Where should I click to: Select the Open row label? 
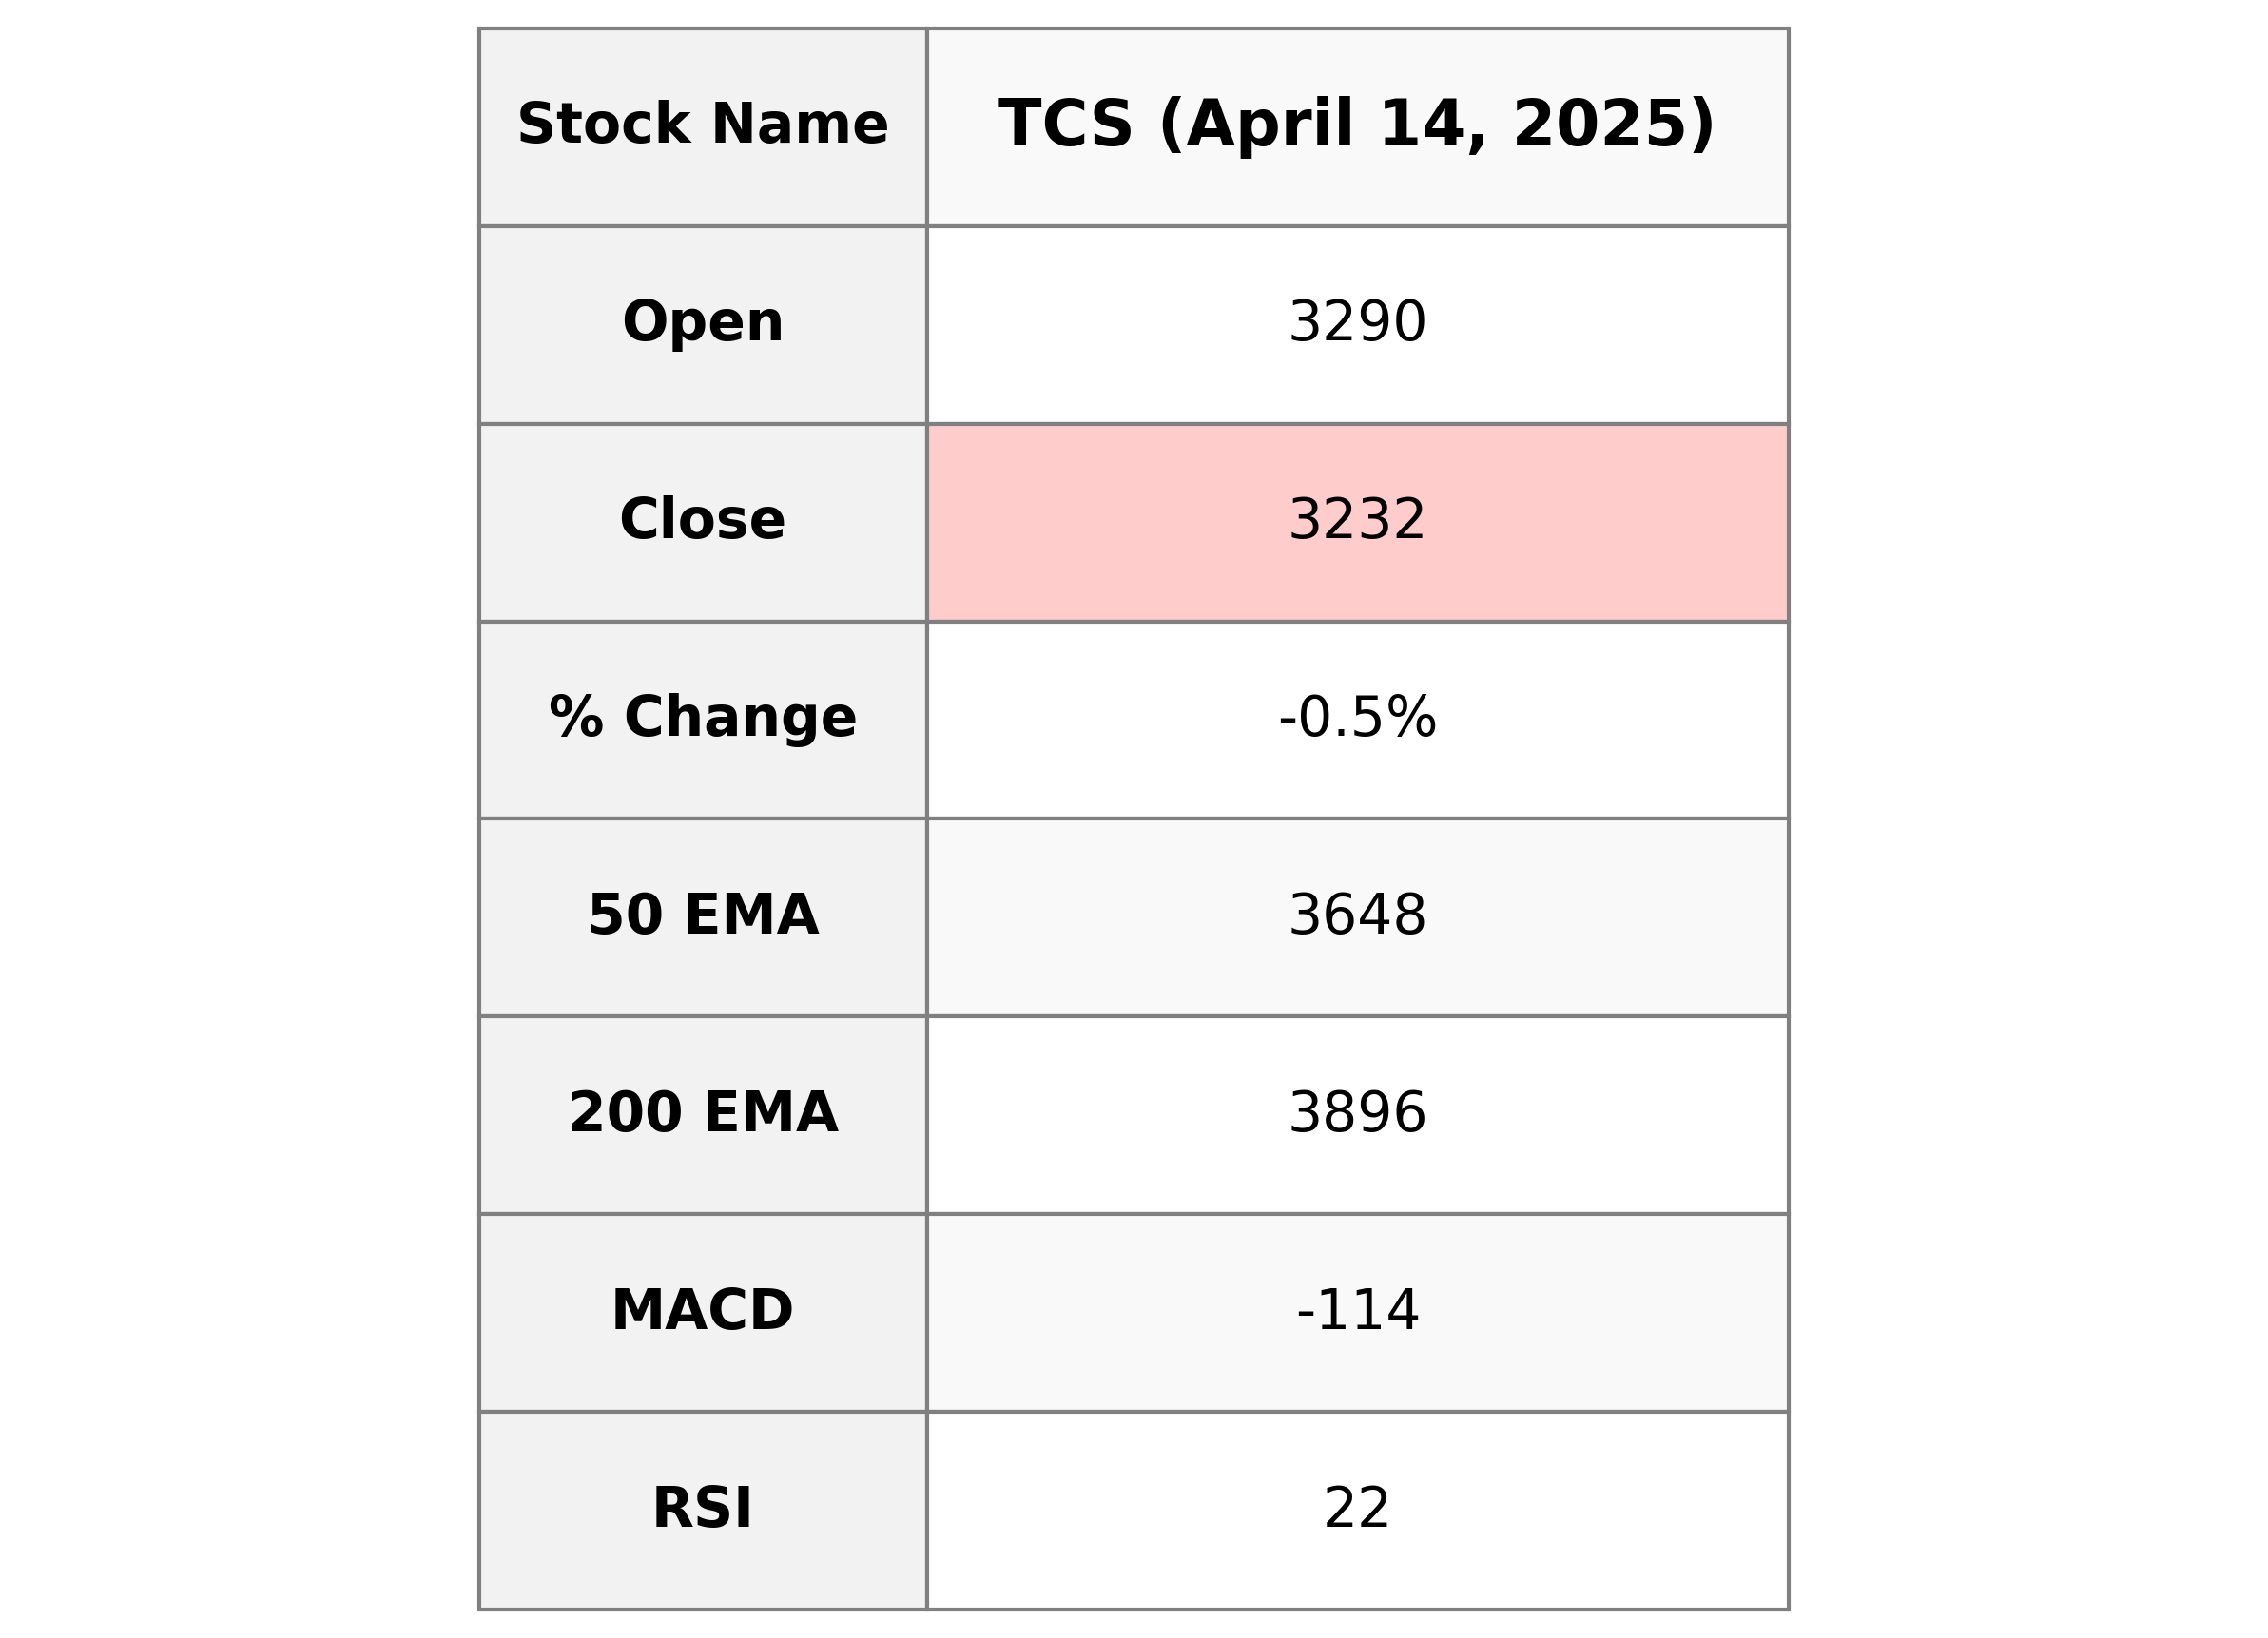point(702,323)
